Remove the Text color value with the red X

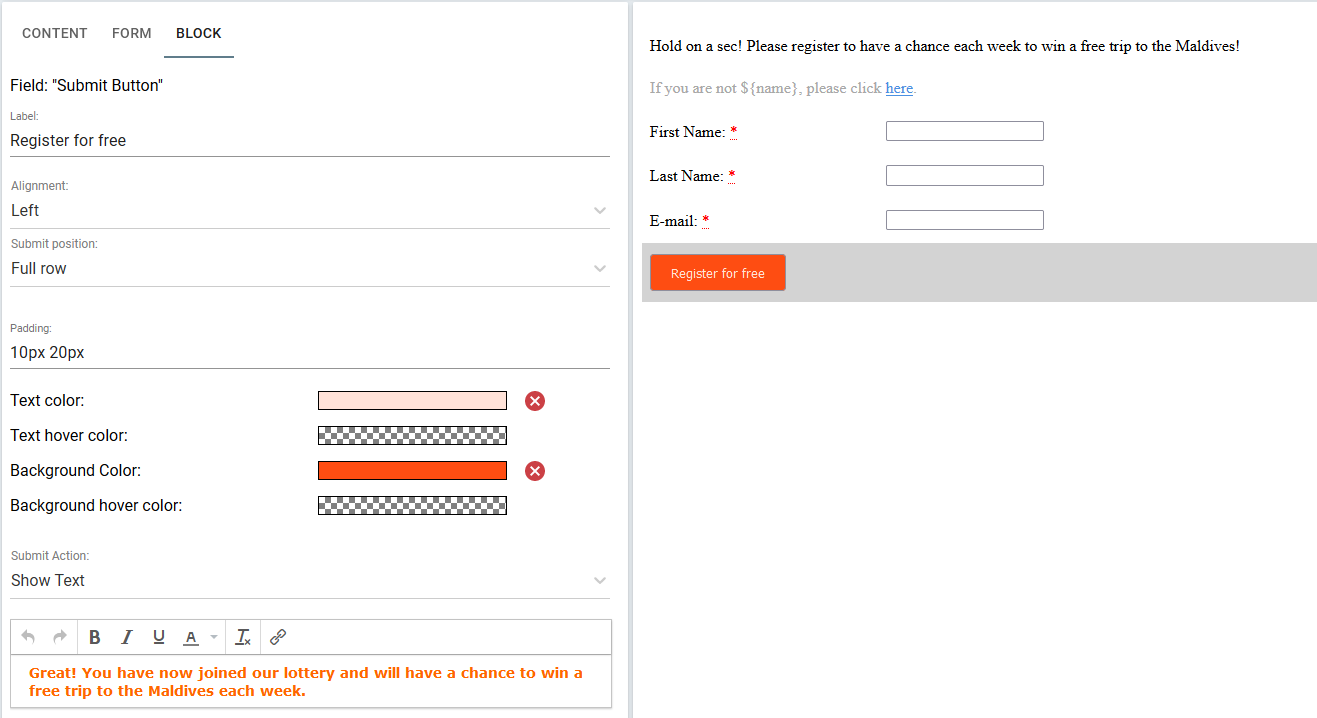pyautogui.click(x=535, y=401)
